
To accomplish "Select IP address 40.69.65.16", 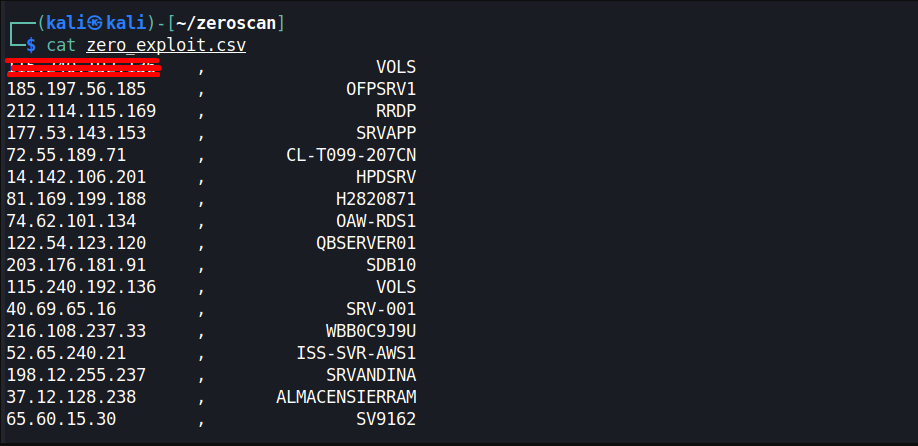I will tap(61, 309).
